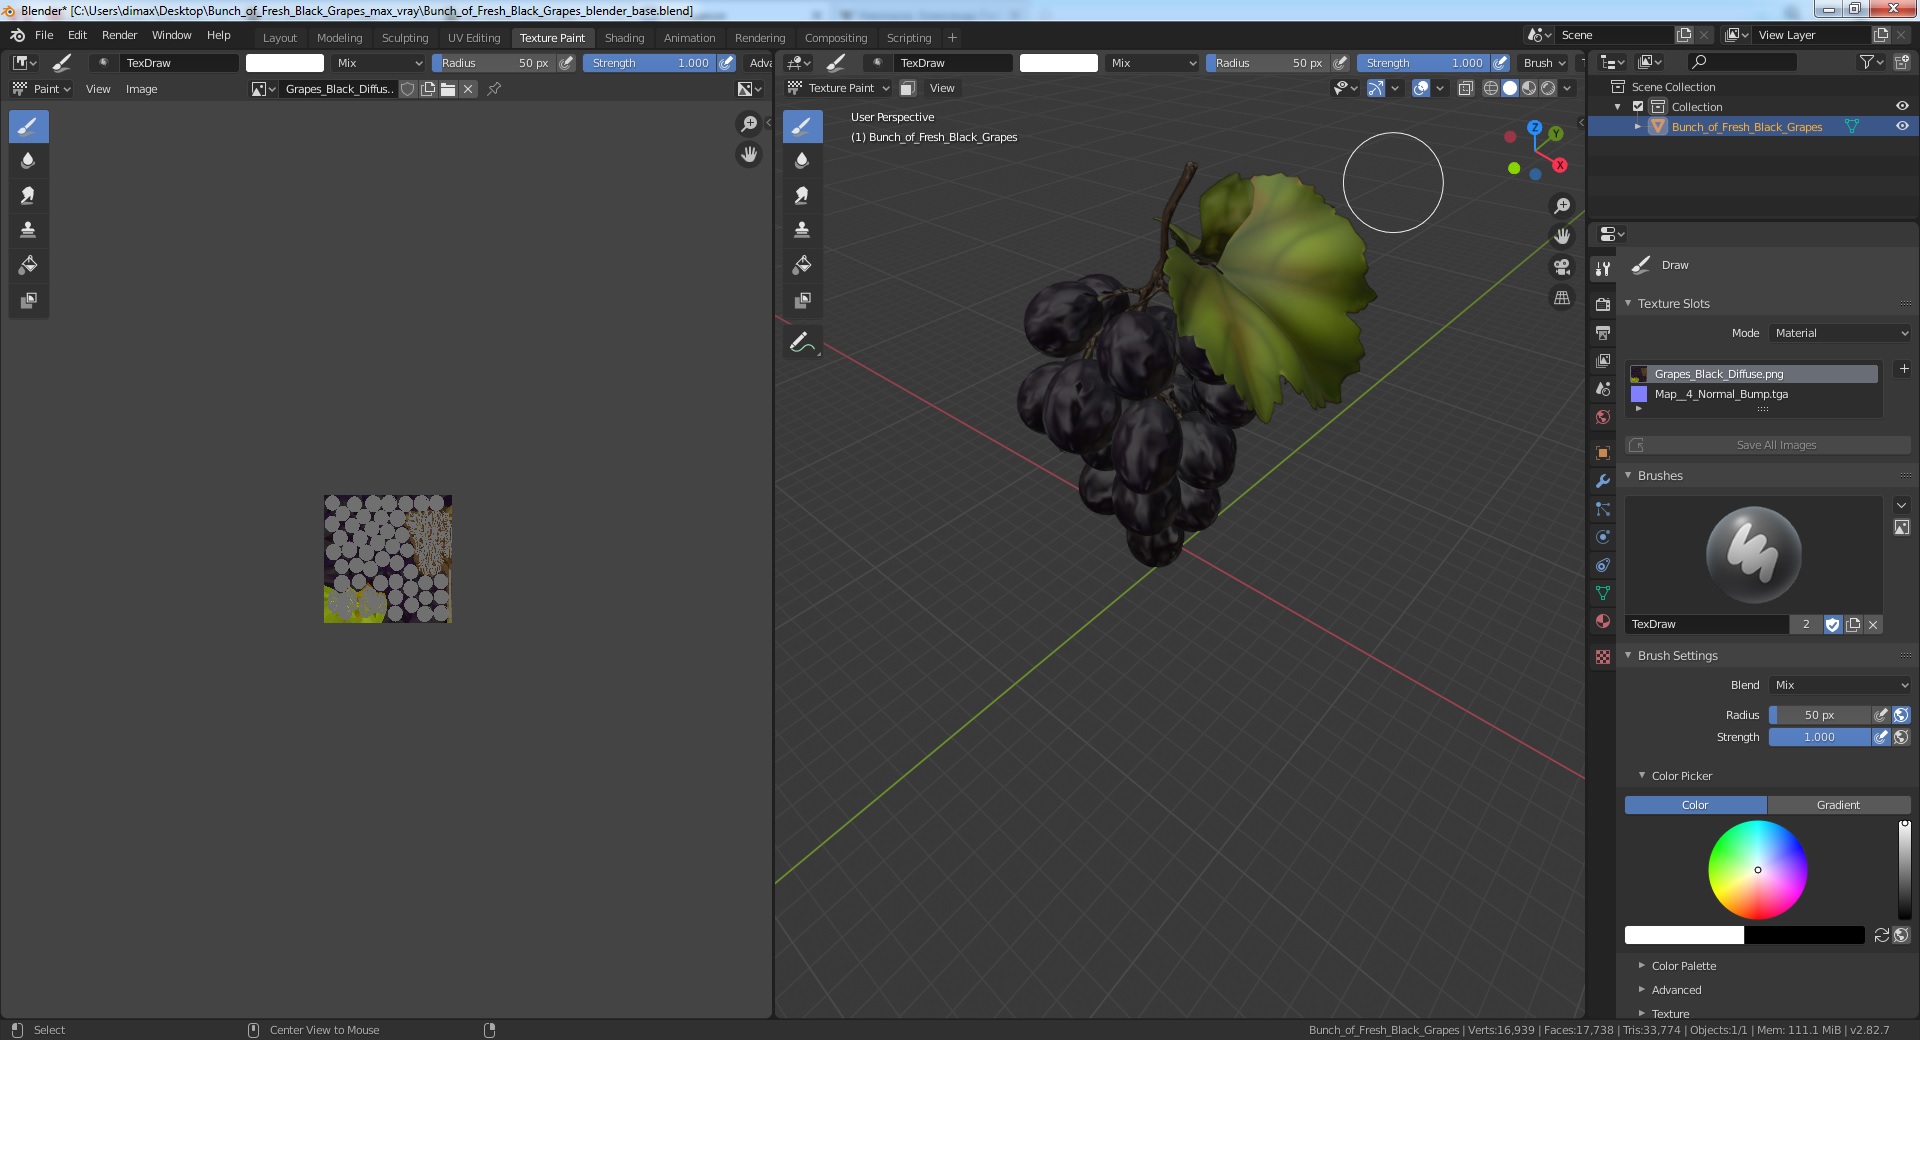Image resolution: width=1920 pixels, height=1158 pixels.
Task: Unlink image with X in image editor header
Action: pyautogui.click(x=468, y=89)
